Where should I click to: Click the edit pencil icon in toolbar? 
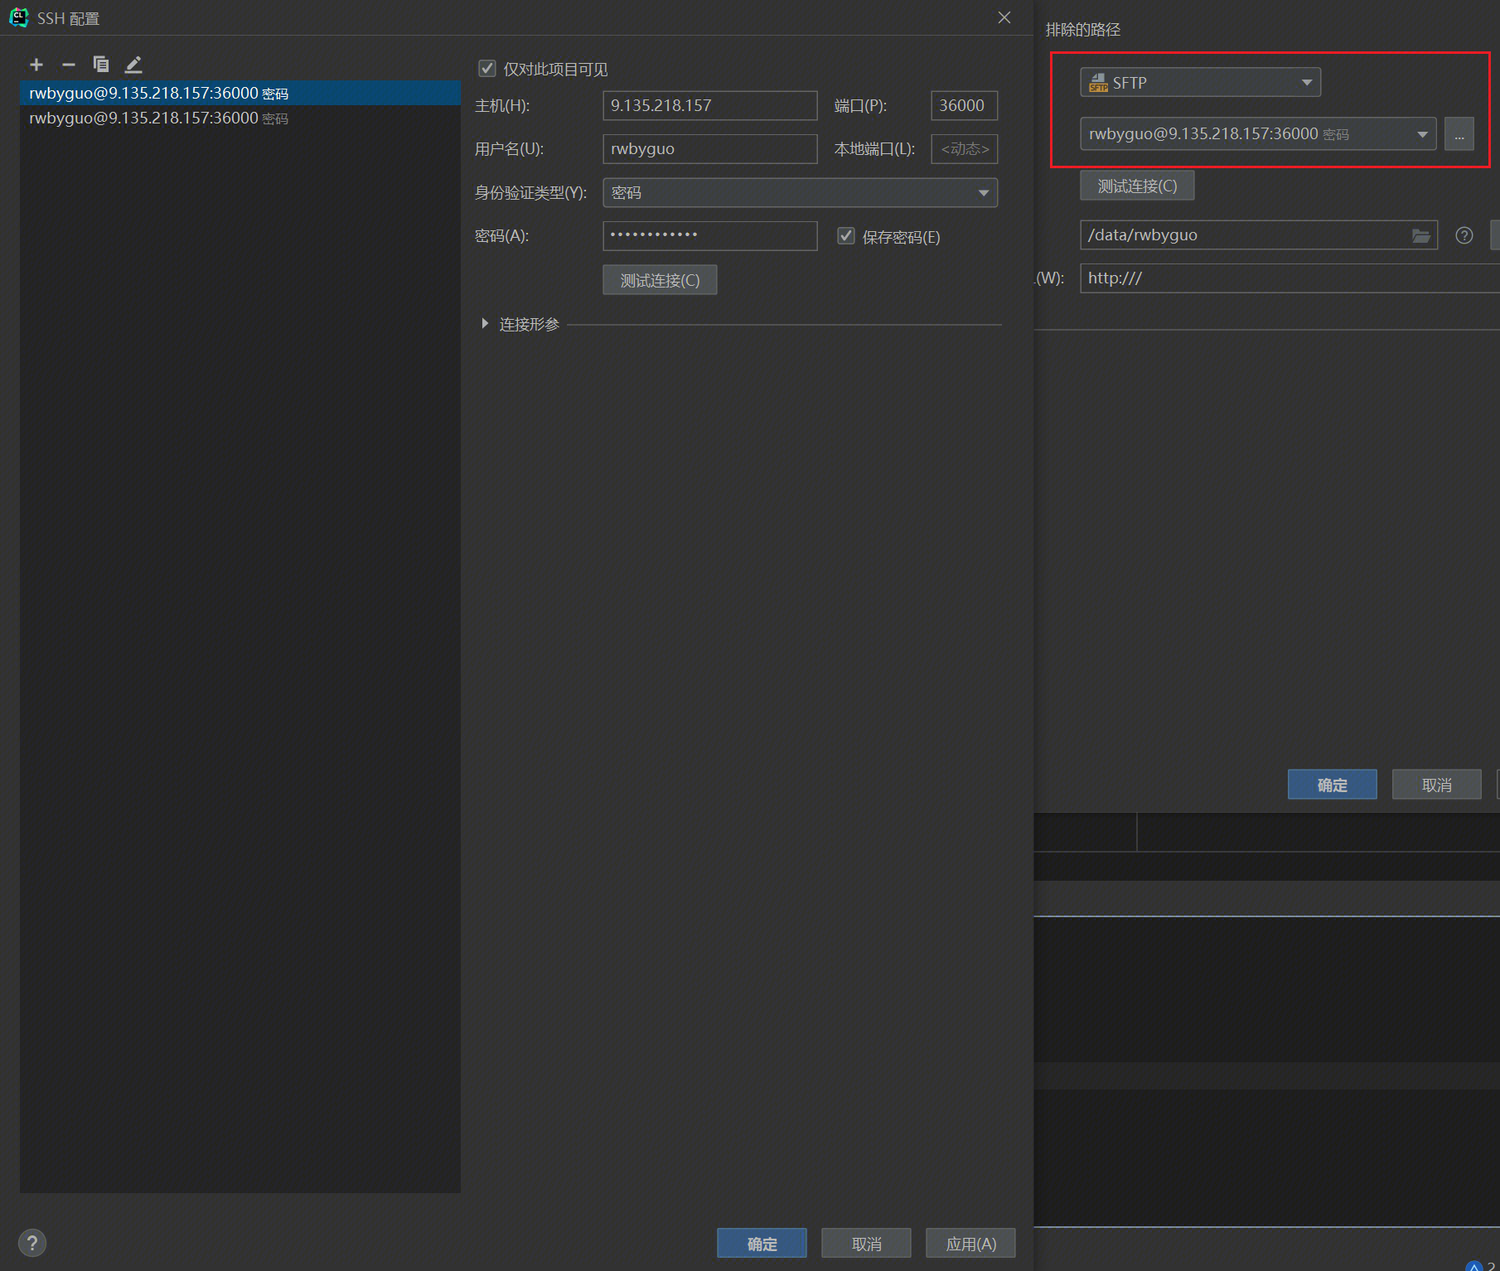coord(133,65)
